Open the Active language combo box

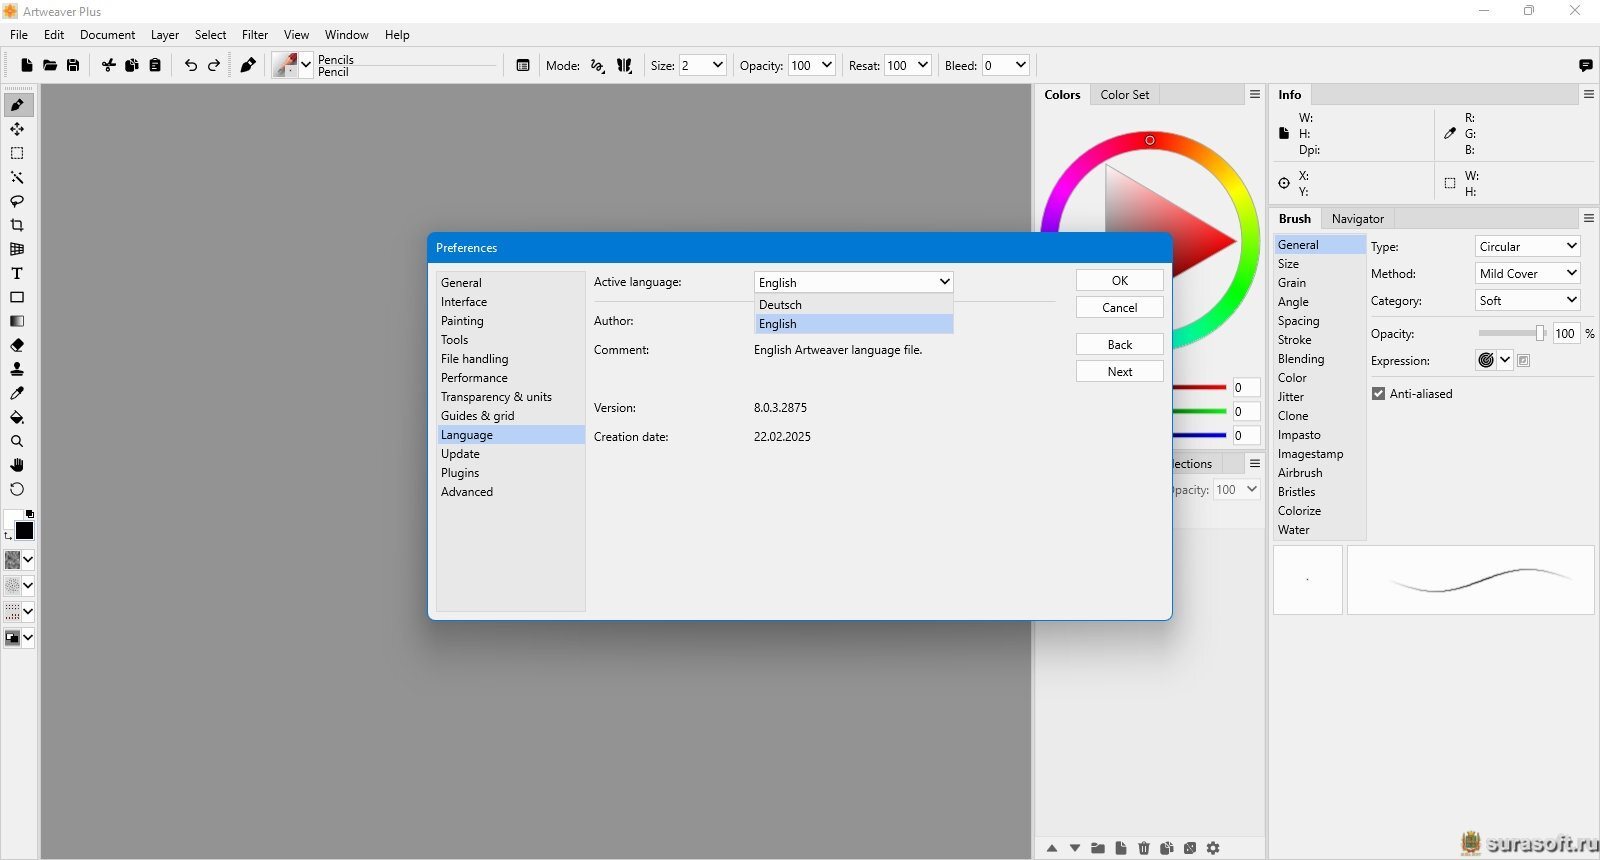853,282
